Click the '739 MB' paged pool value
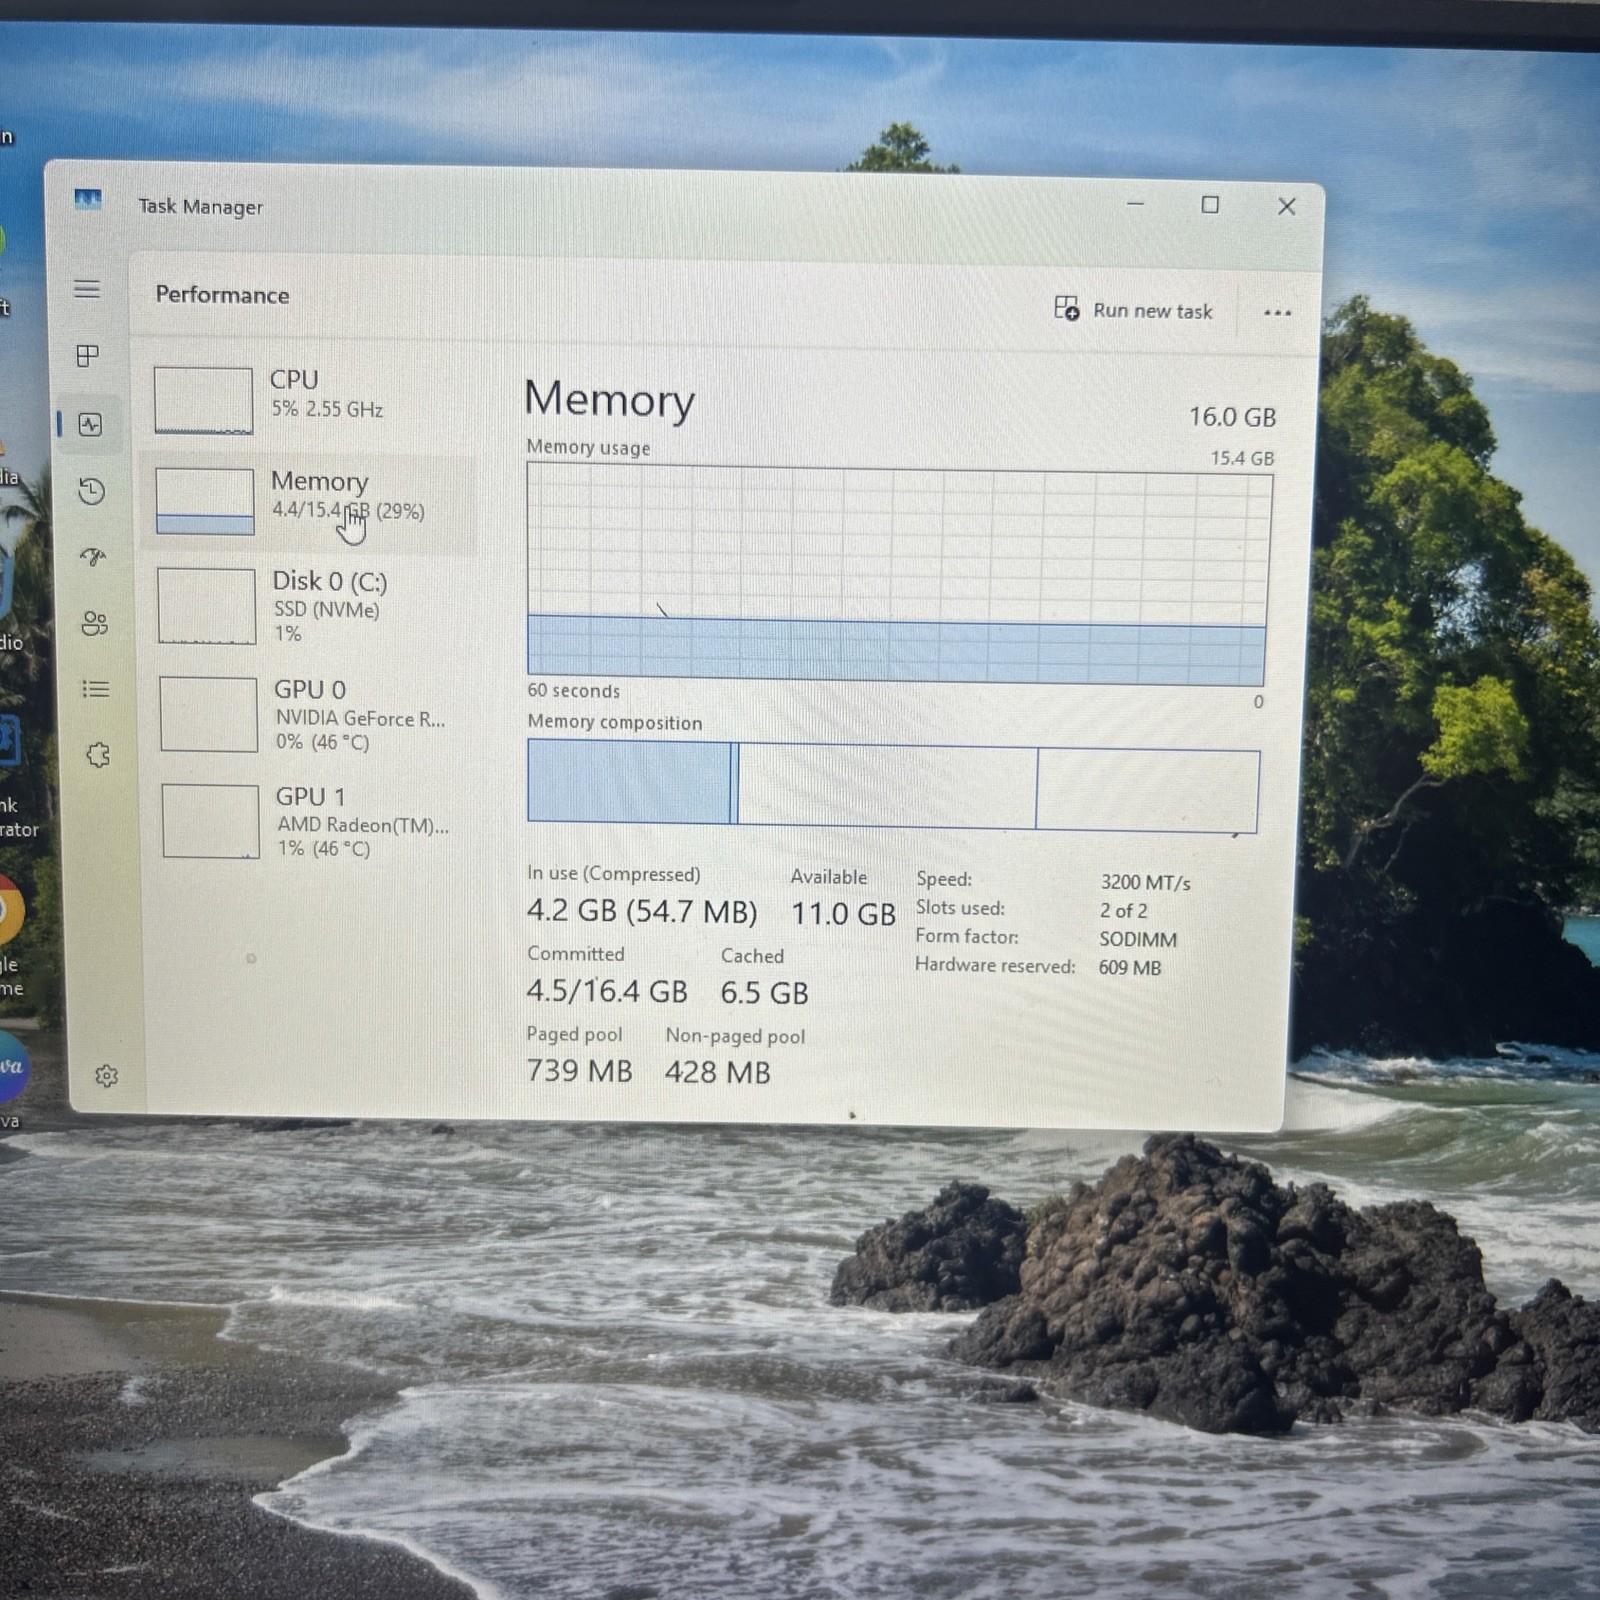This screenshot has width=1600, height=1600. tap(579, 1071)
